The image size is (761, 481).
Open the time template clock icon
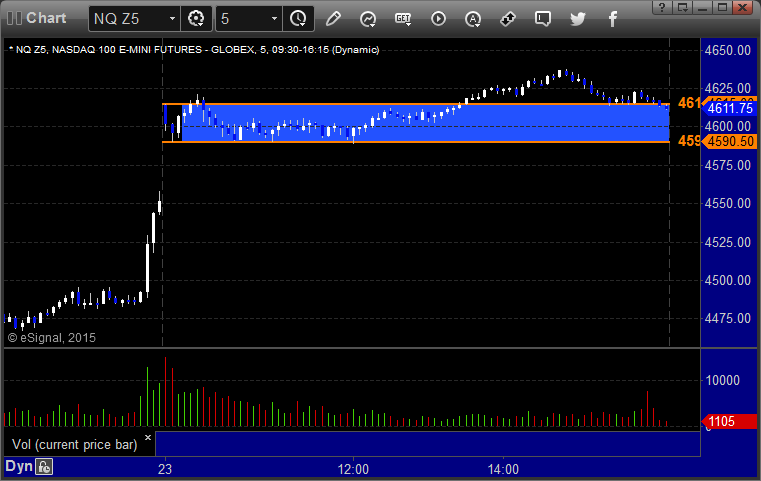pos(298,18)
